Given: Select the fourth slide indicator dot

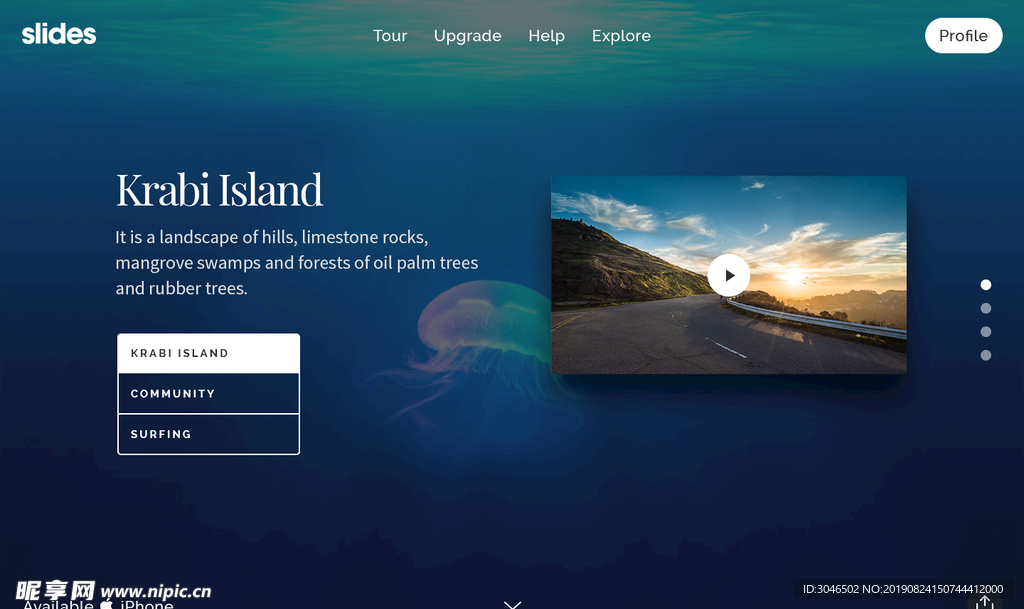Looking at the screenshot, I should coord(986,355).
